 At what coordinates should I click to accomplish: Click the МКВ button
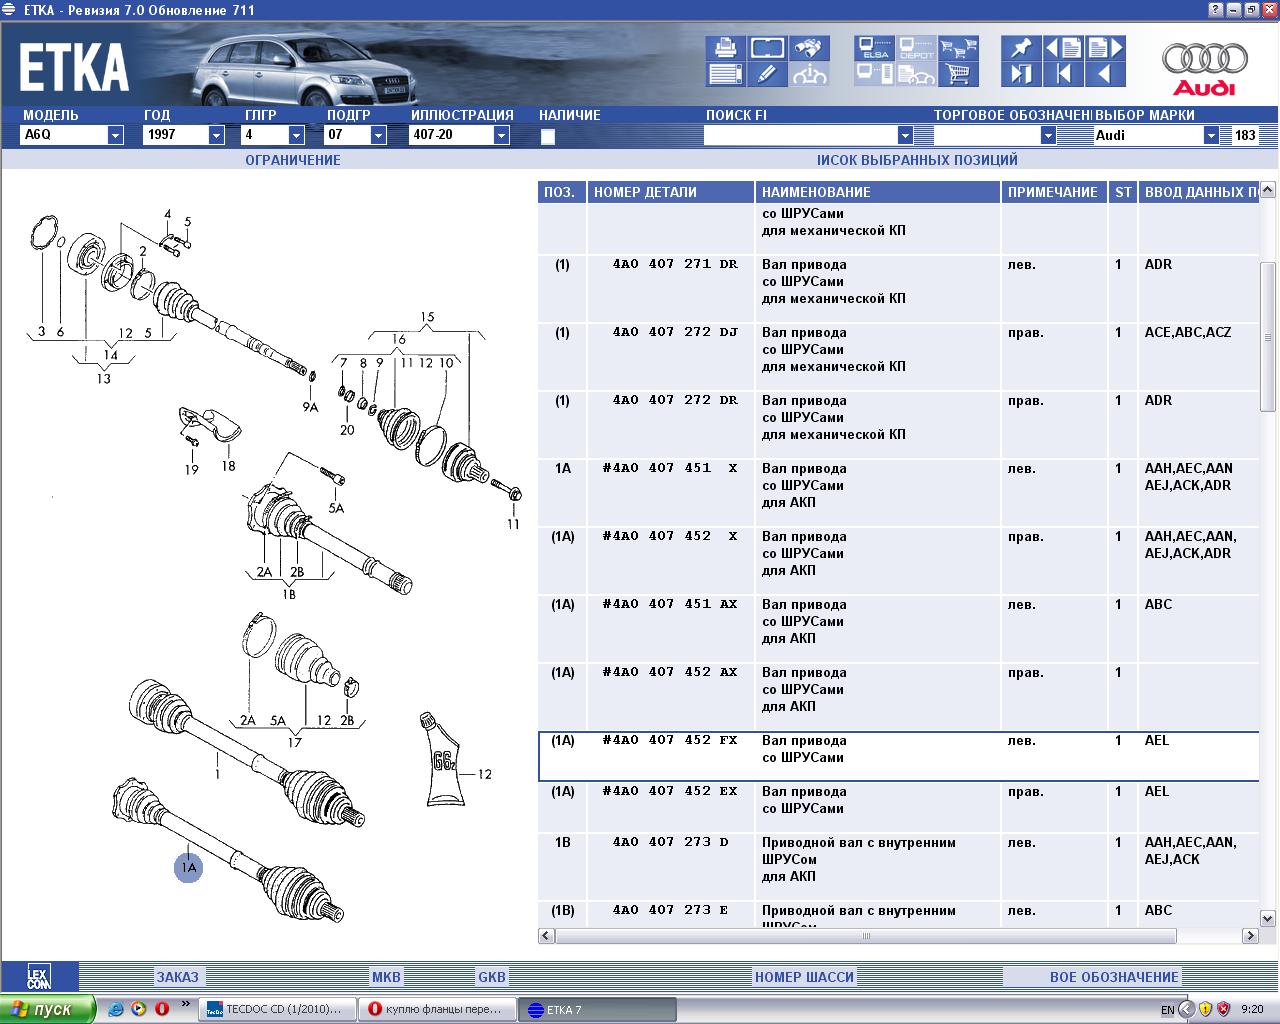tap(386, 977)
